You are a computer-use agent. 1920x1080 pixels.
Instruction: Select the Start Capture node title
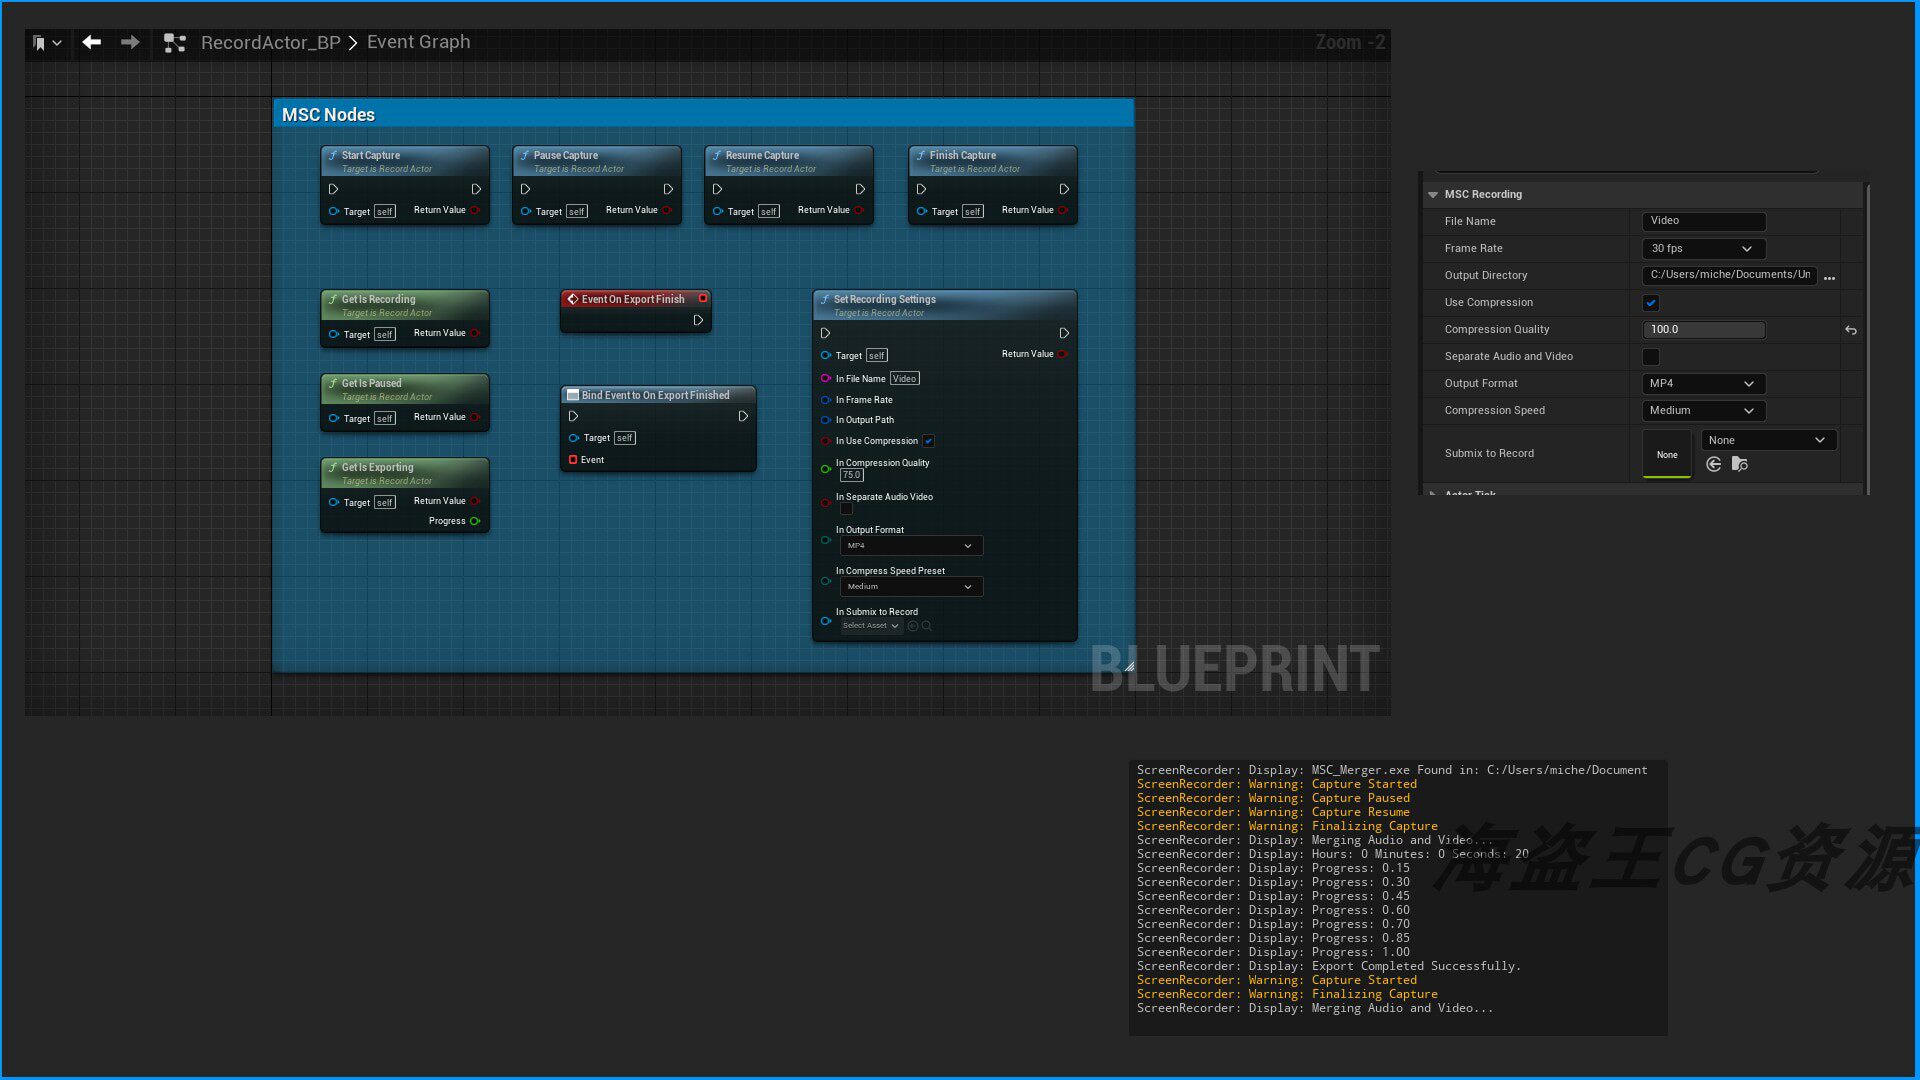(371, 156)
